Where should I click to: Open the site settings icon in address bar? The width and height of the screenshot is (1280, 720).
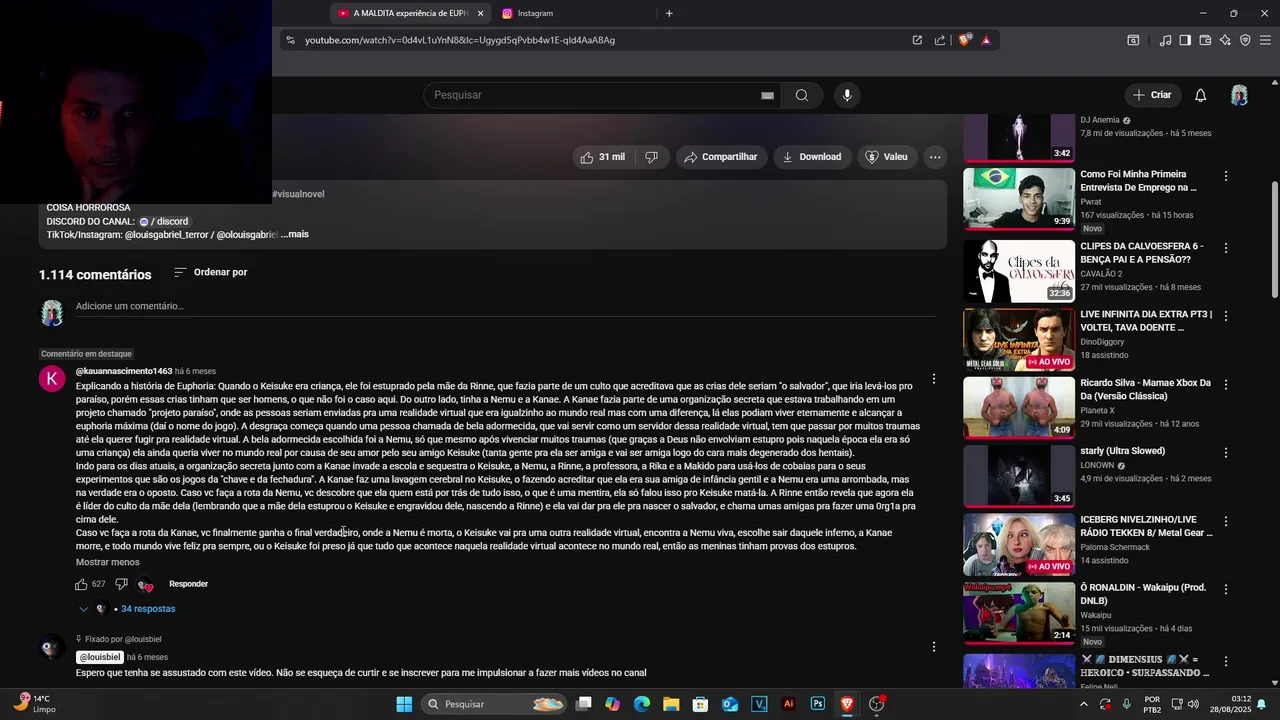290,40
